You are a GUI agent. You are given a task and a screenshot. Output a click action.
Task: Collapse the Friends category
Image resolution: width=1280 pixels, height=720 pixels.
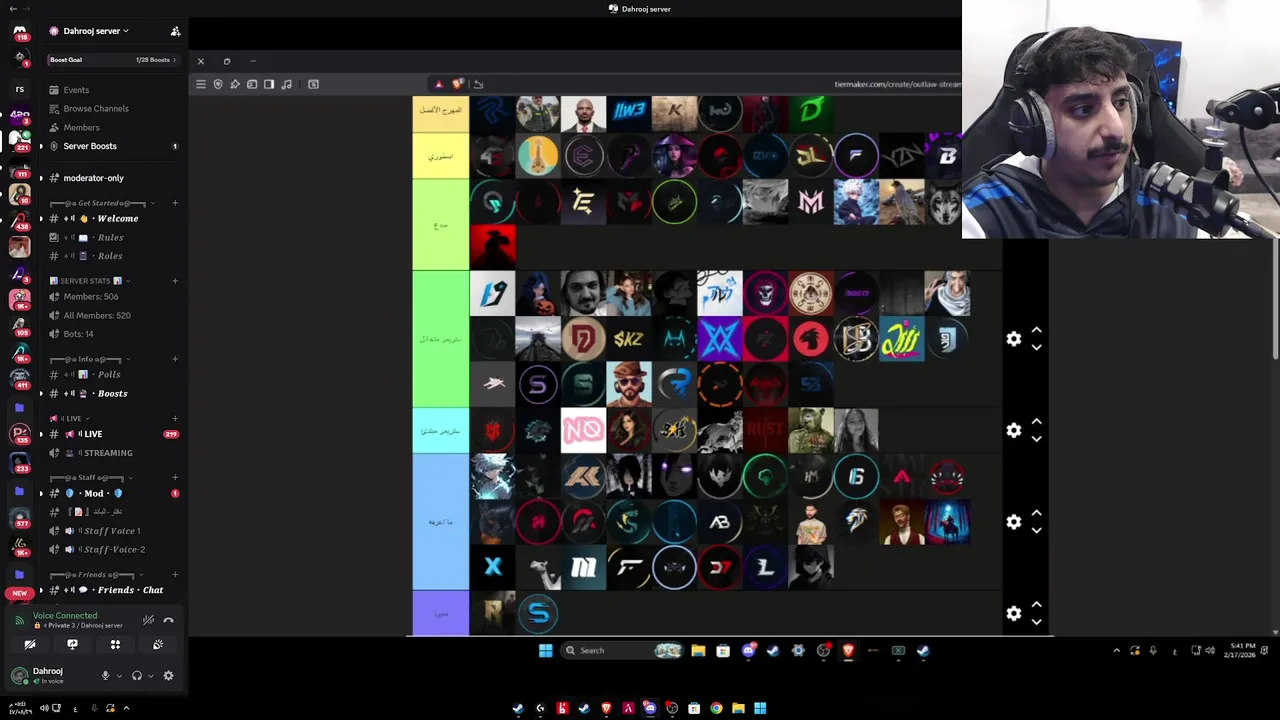coord(98,575)
